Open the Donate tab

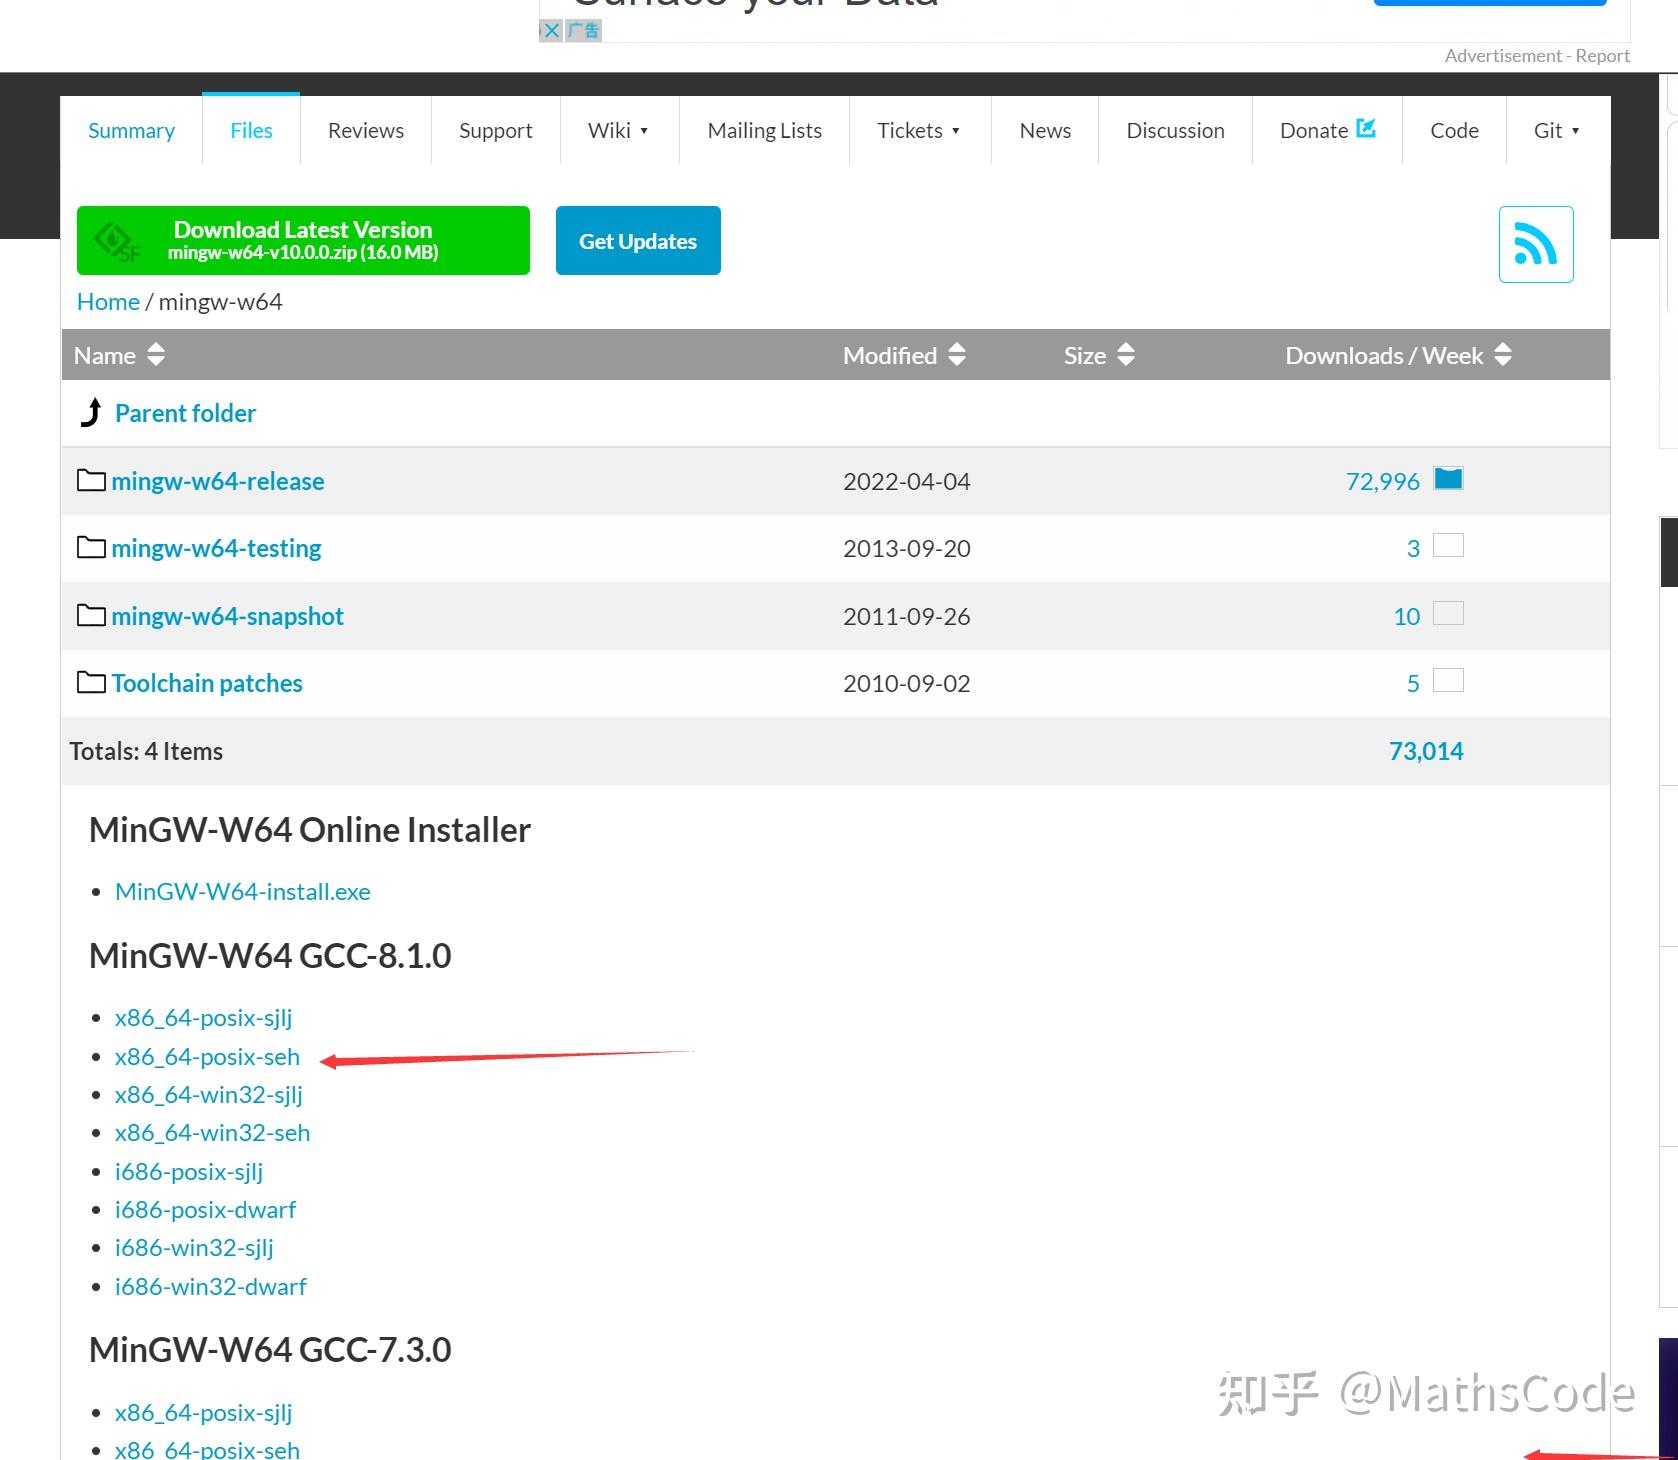pos(1327,130)
